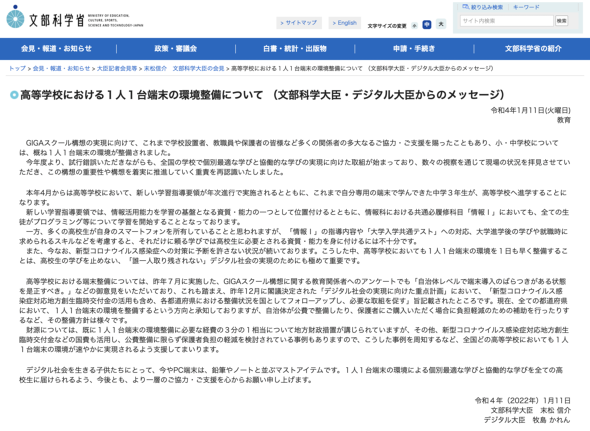Select large font size (大) button
Viewport: 590px width, 431px height.
coord(441,24)
